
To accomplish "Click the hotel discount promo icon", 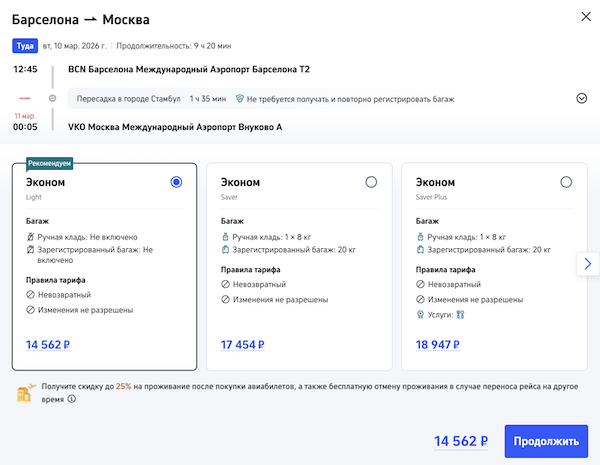I will click(26, 391).
